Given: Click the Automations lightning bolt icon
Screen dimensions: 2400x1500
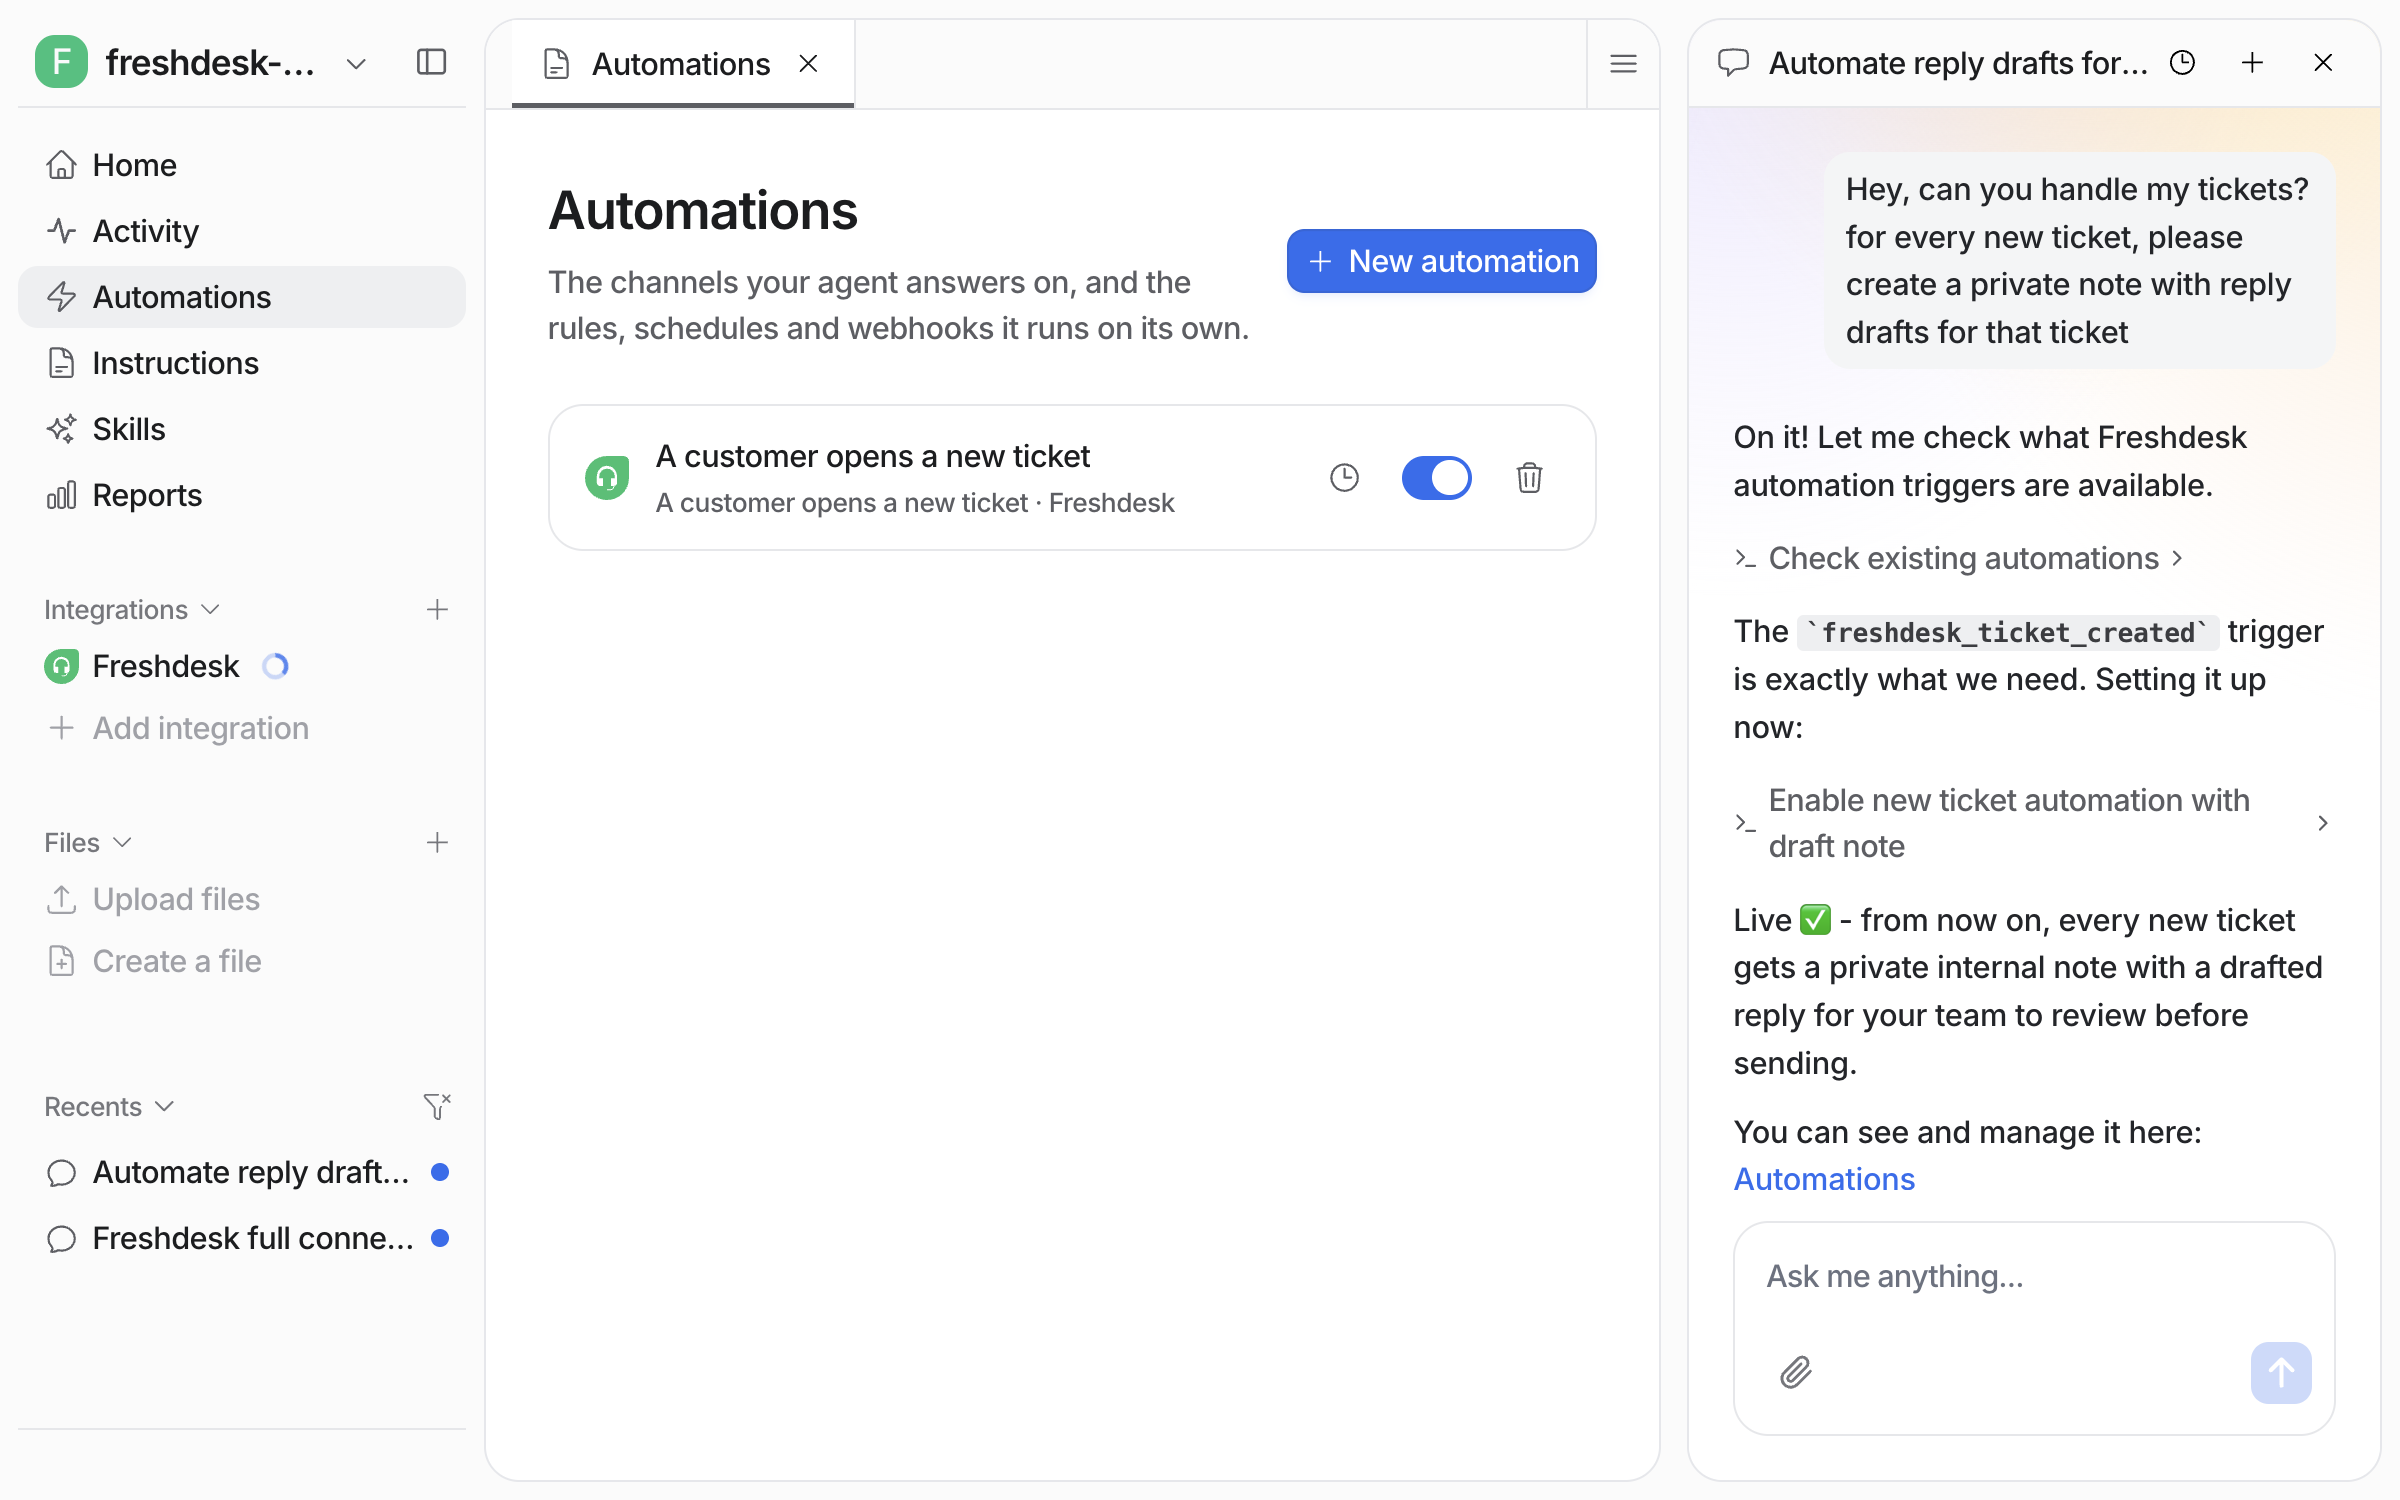Looking at the screenshot, I should [61, 297].
